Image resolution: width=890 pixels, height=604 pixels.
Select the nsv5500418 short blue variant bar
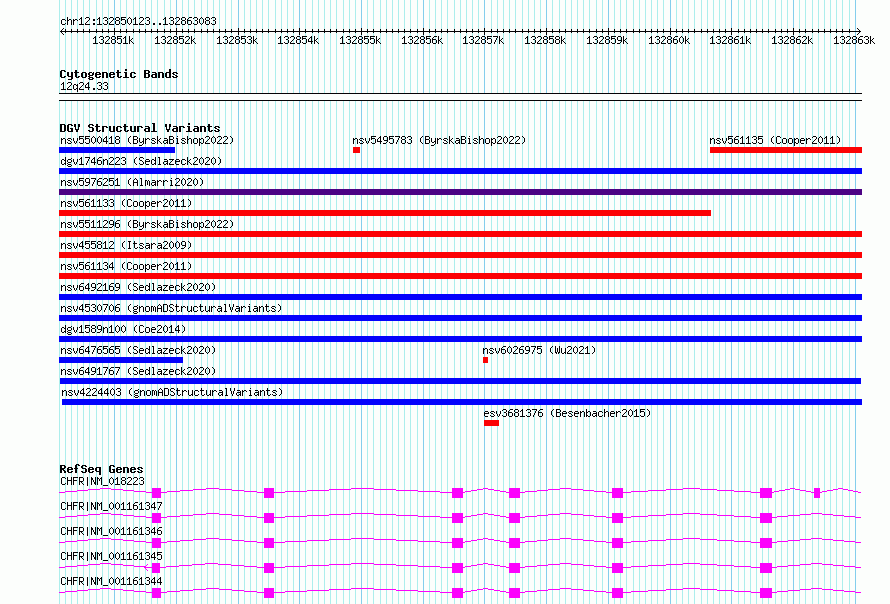[117, 150]
